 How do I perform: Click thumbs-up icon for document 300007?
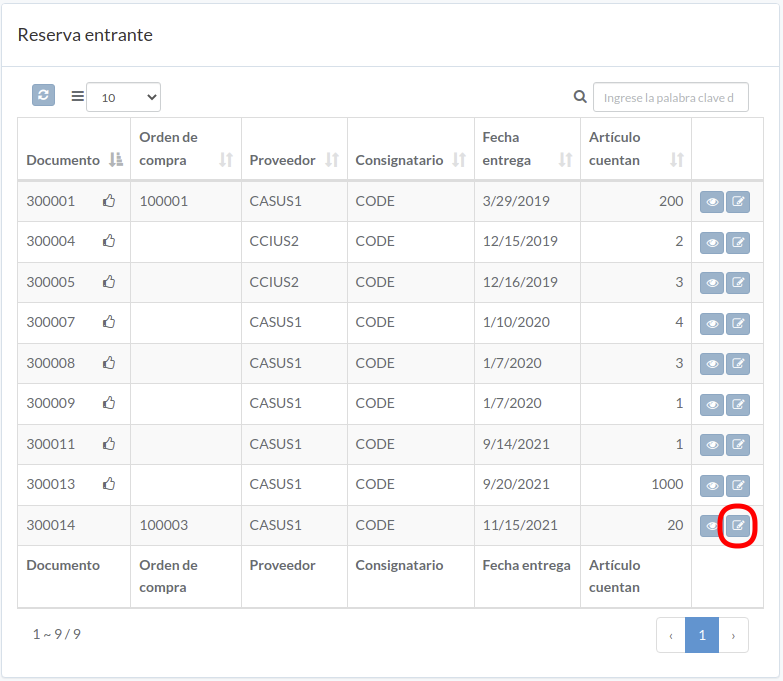tap(109, 322)
